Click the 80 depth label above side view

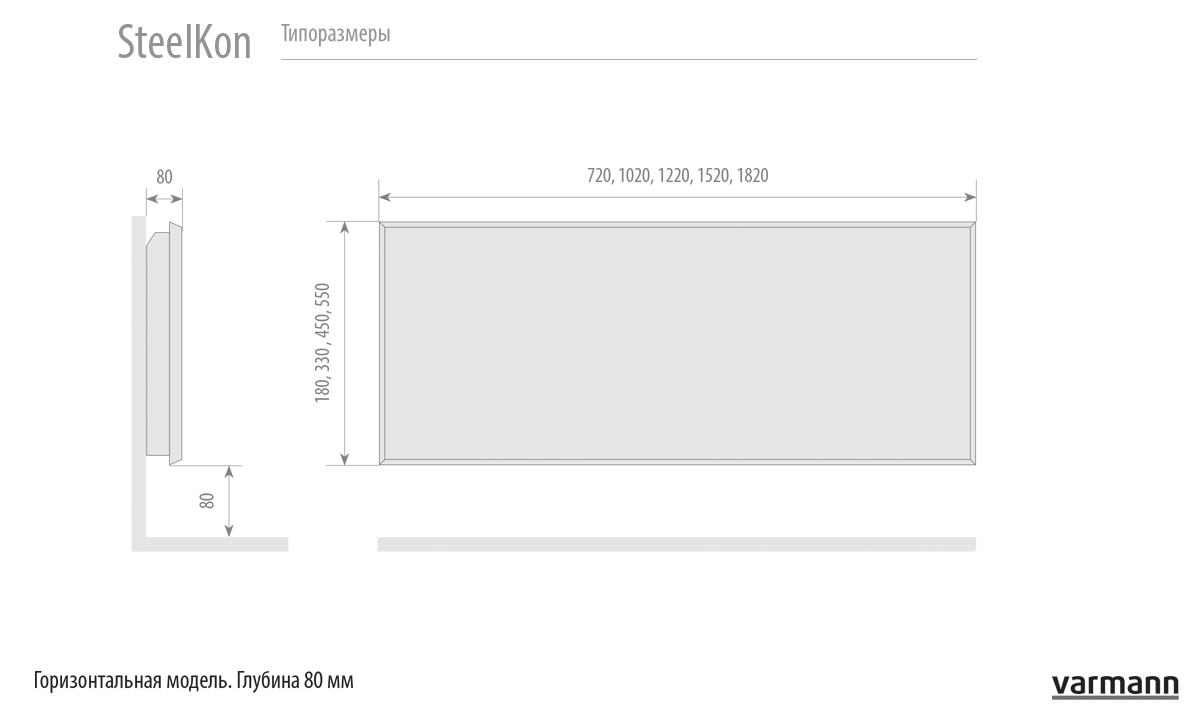coord(164,176)
